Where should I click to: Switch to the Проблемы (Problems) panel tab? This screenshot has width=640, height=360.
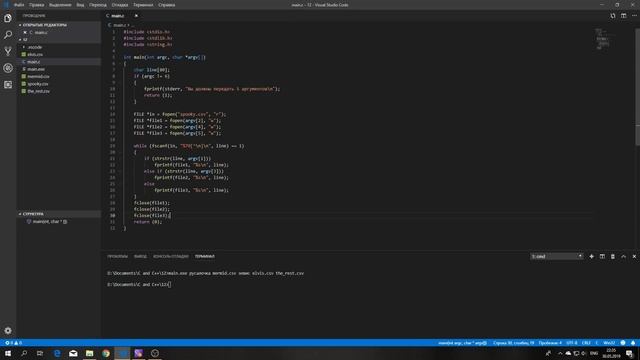118,256
